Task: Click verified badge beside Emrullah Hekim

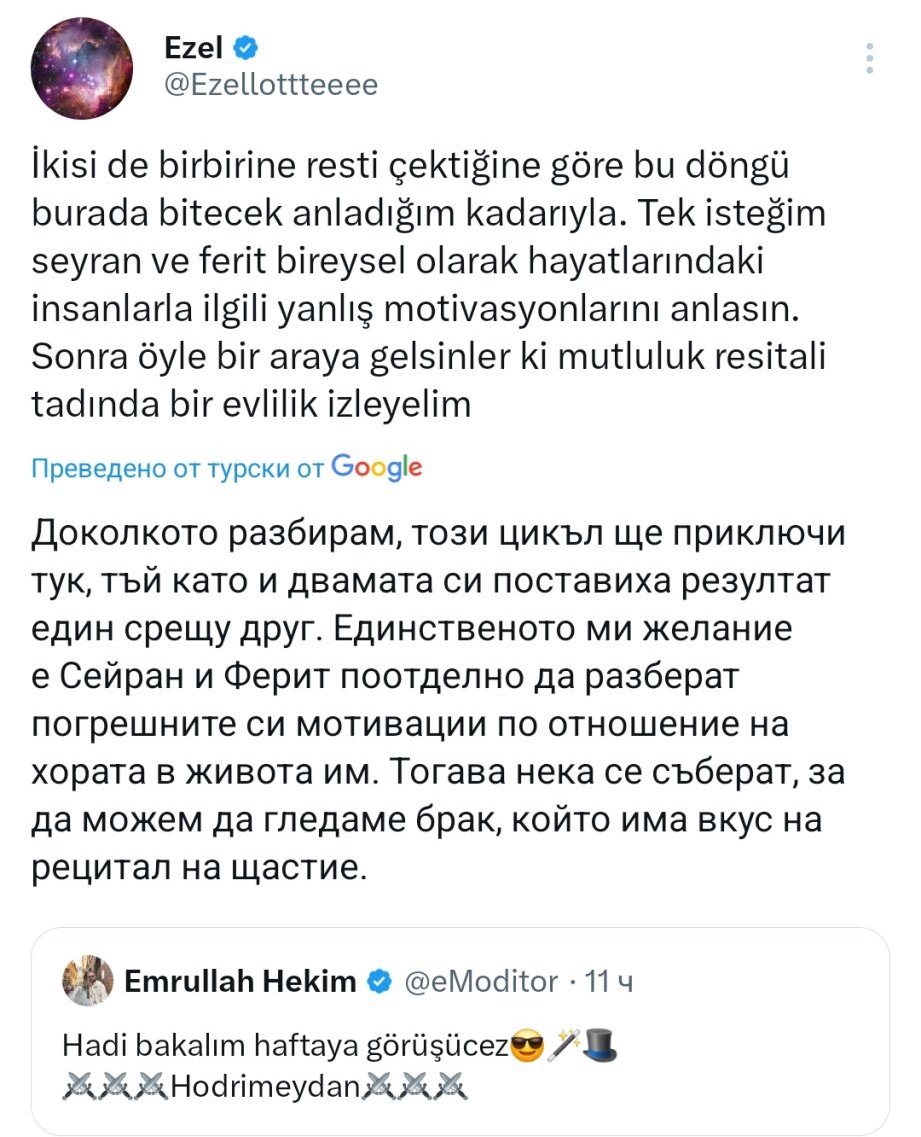Action: (x=379, y=982)
